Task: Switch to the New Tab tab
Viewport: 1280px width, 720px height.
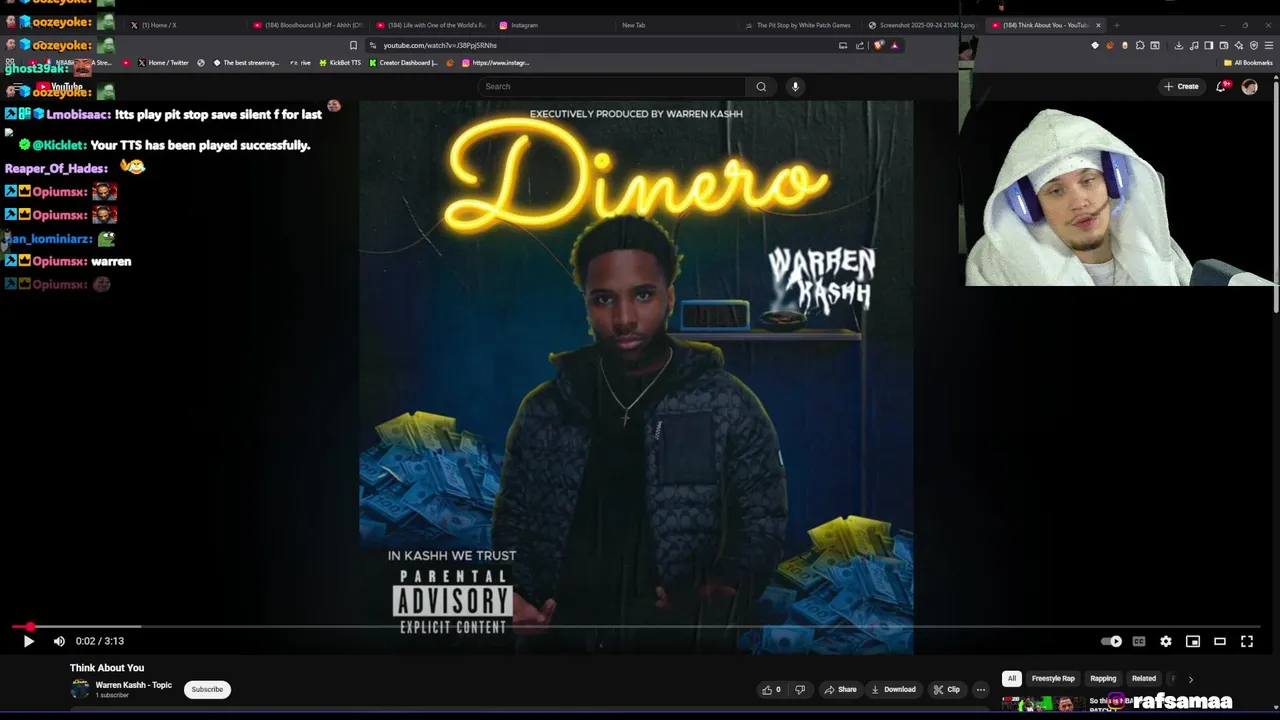Action: [675, 25]
